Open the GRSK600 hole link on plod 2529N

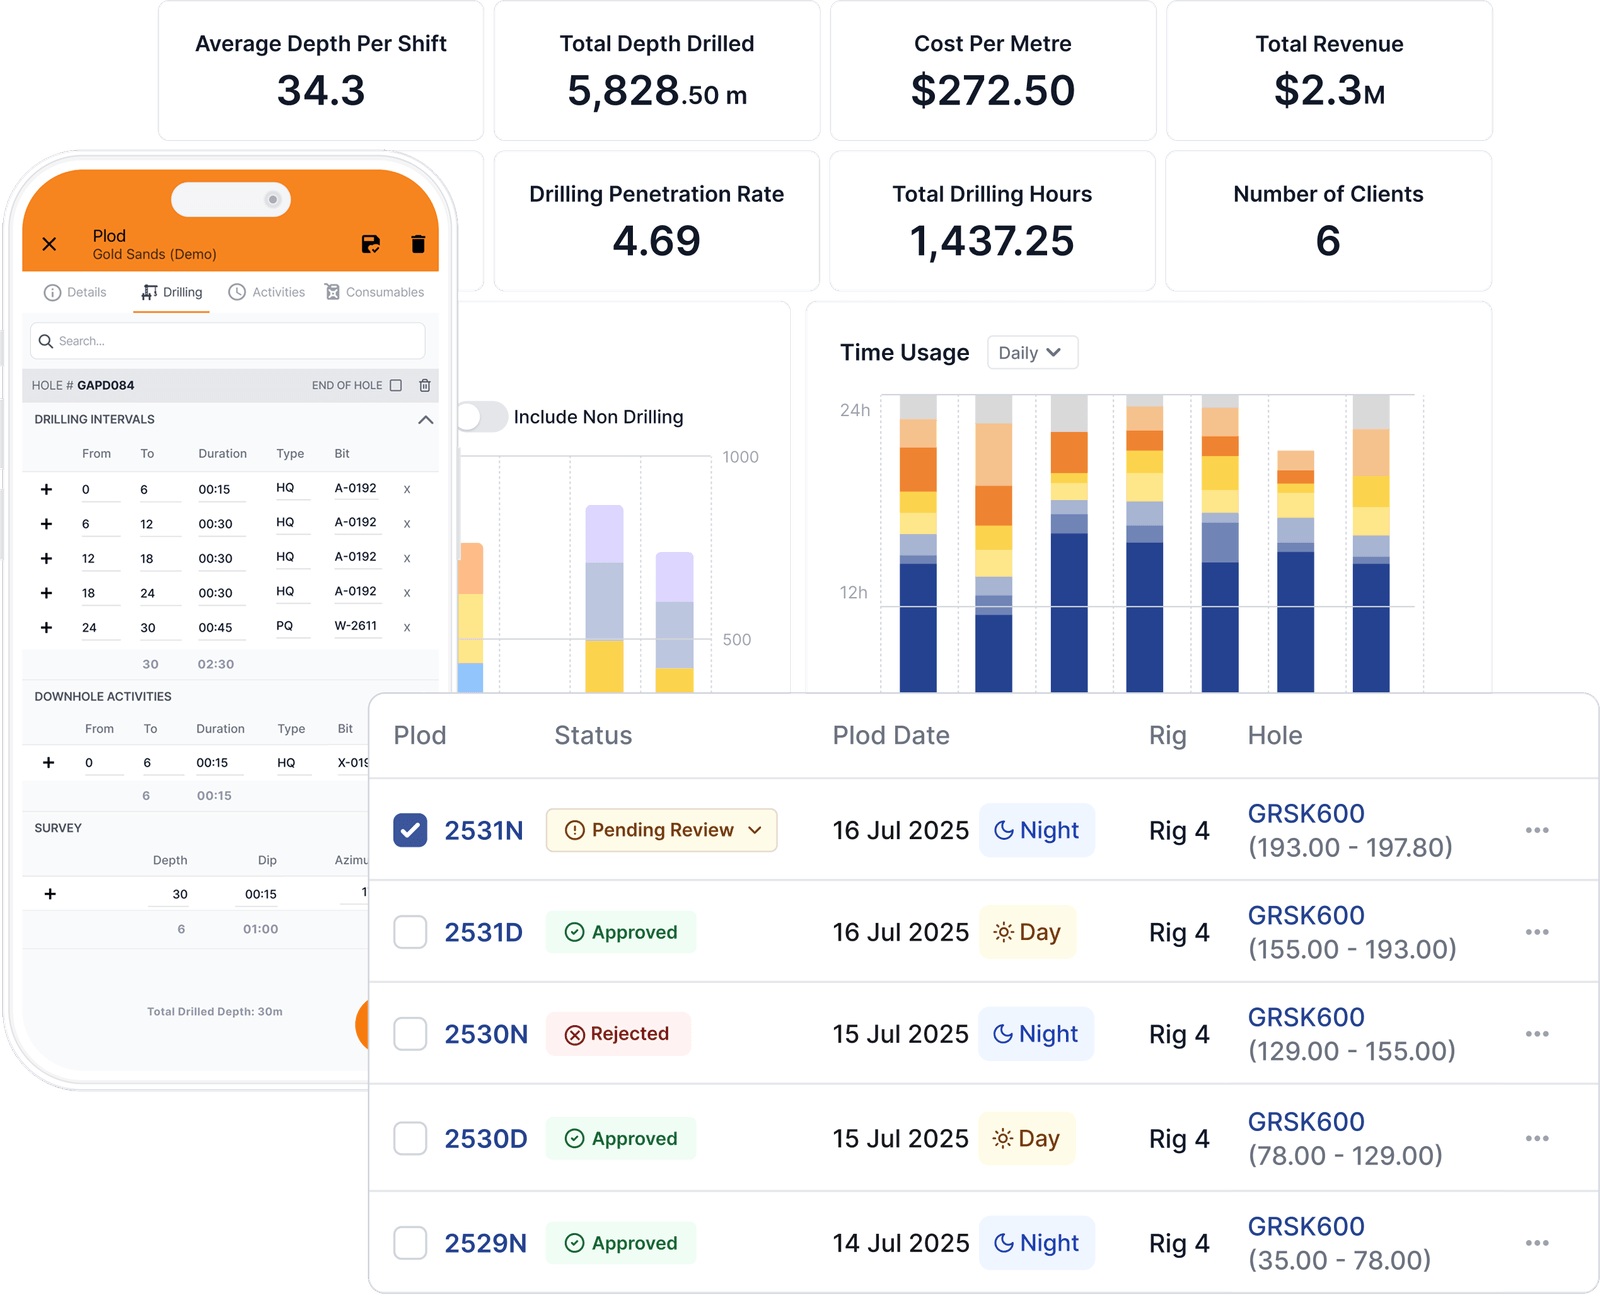[1305, 1226]
